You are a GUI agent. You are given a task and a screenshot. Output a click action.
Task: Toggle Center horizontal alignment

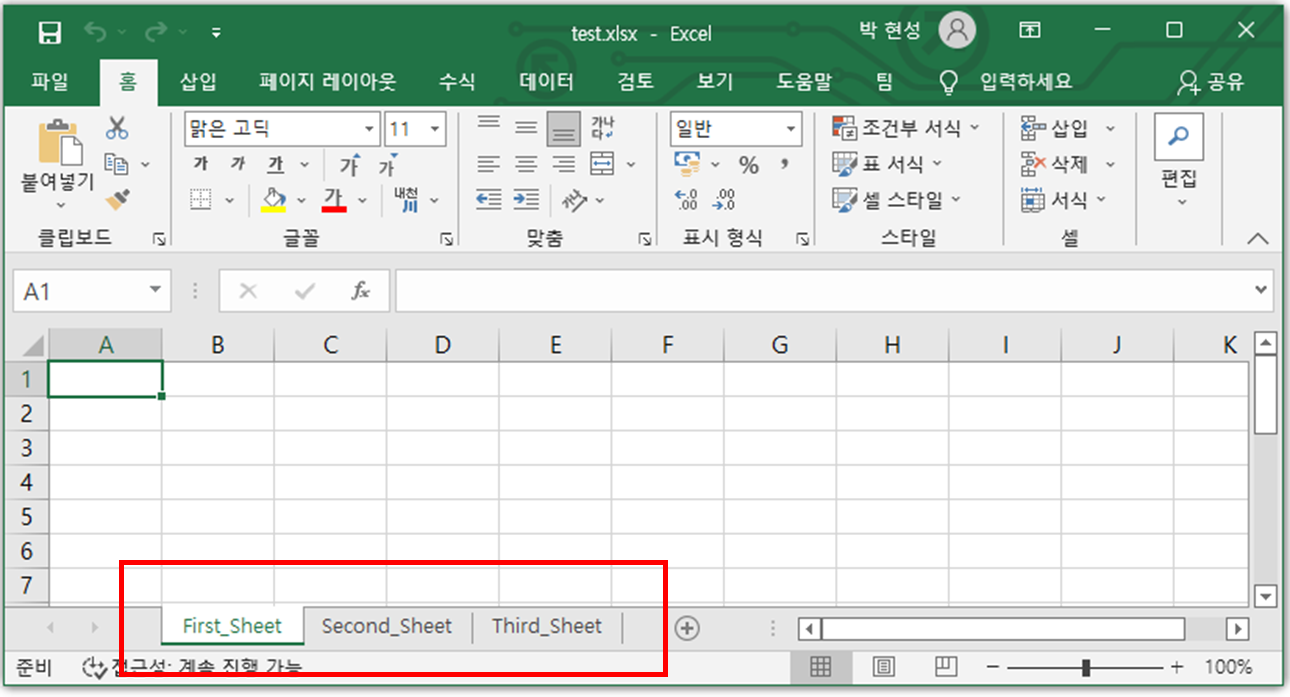(x=526, y=164)
